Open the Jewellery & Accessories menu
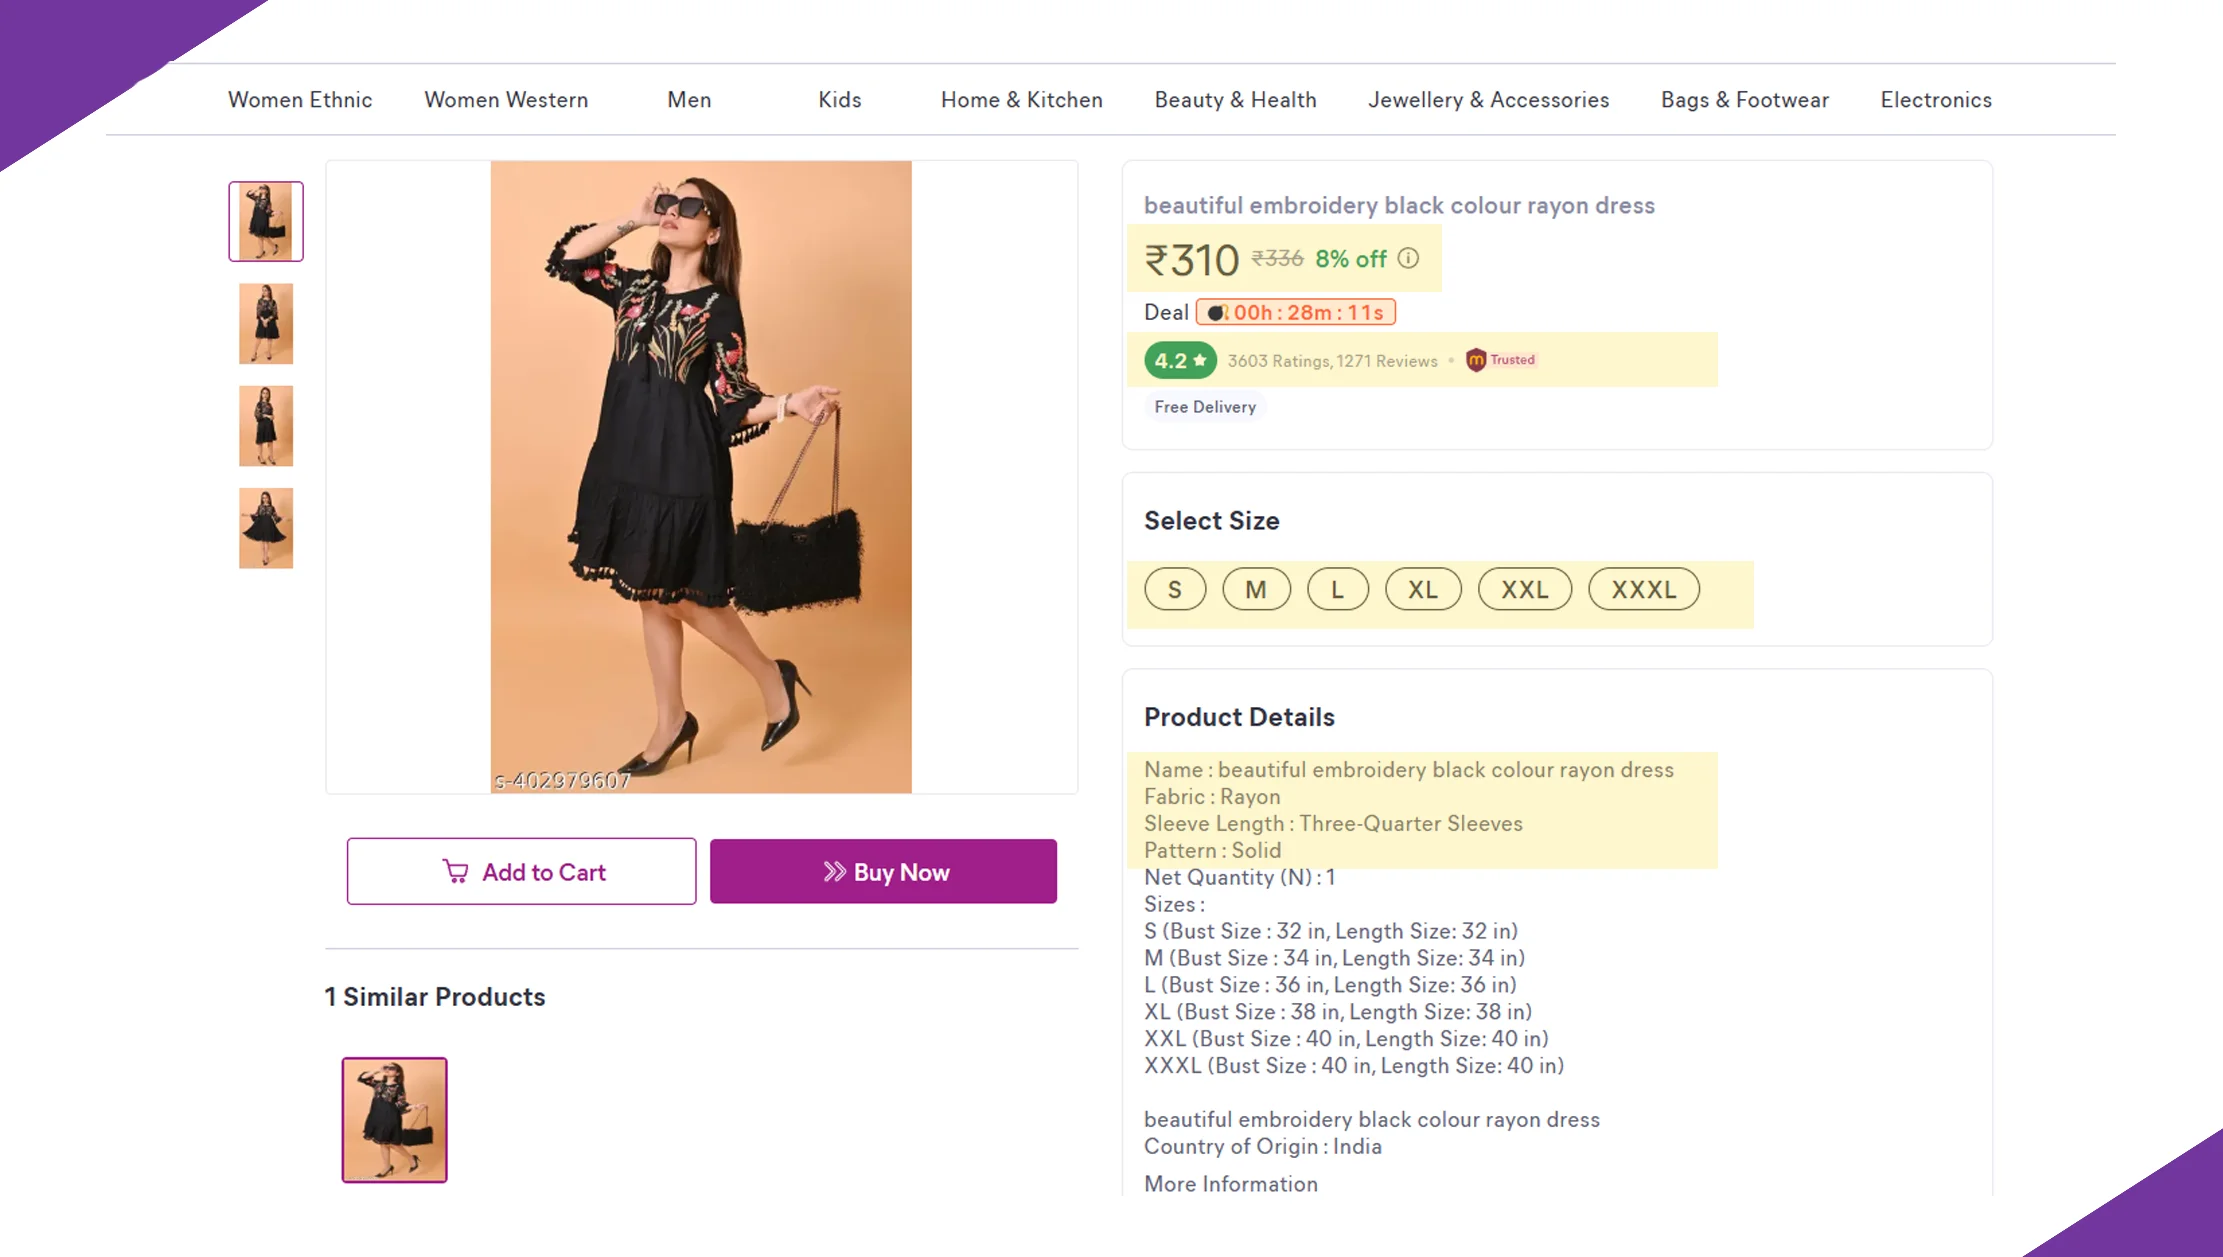Image resolution: width=2223 pixels, height=1257 pixels. pyautogui.click(x=1488, y=100)
